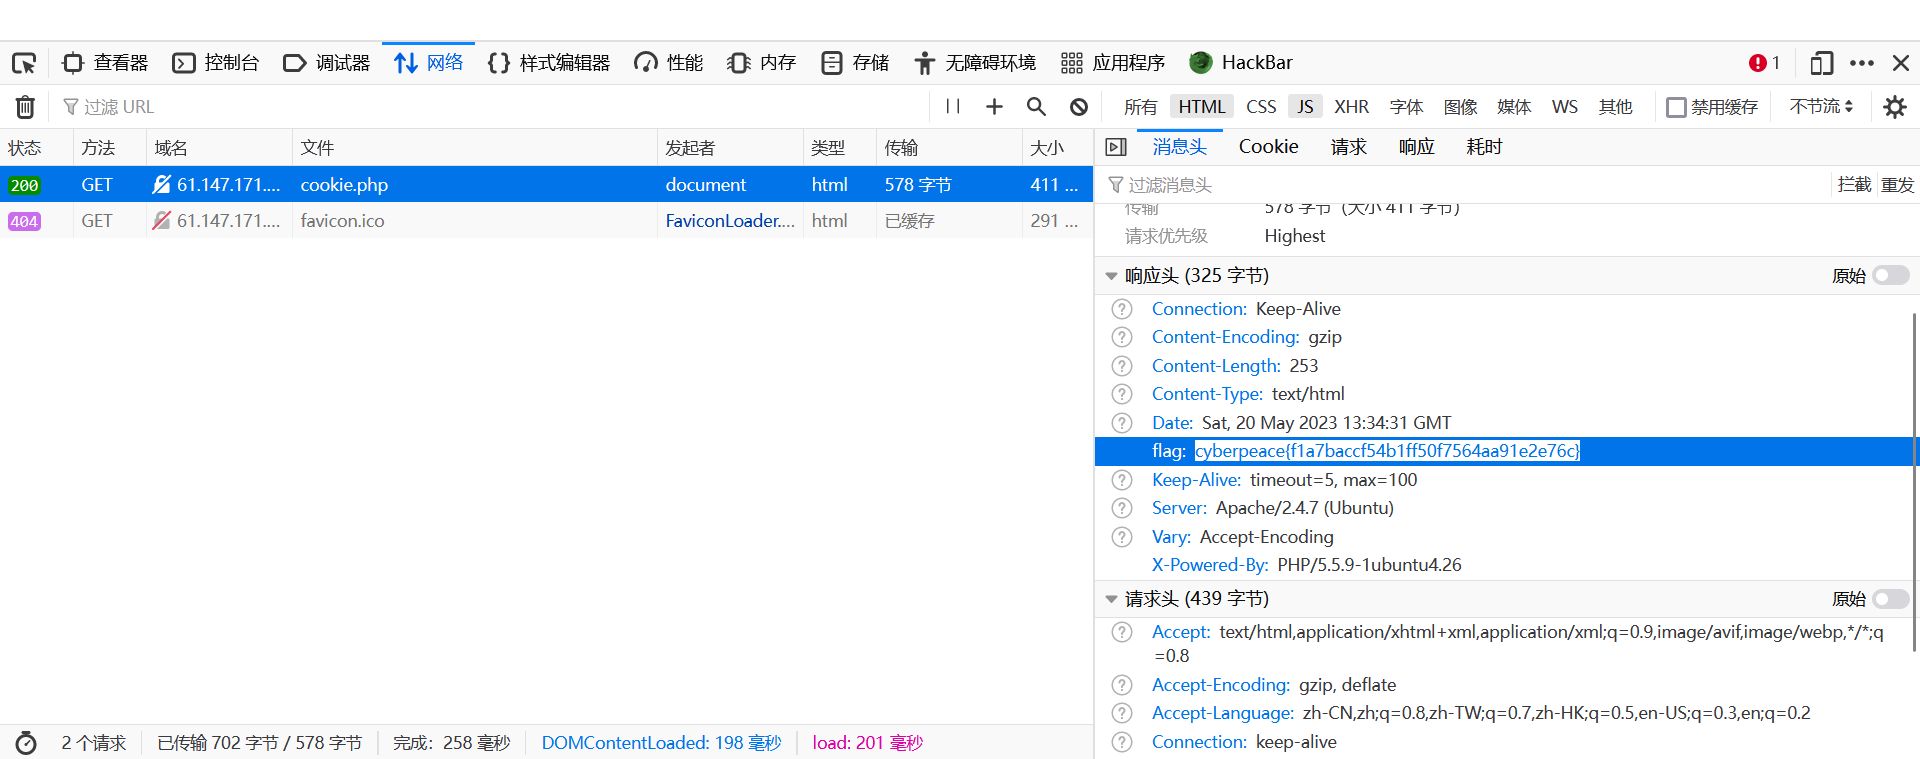
Task: Select the Network (网络) tab
Action: [x=428, y=63]
